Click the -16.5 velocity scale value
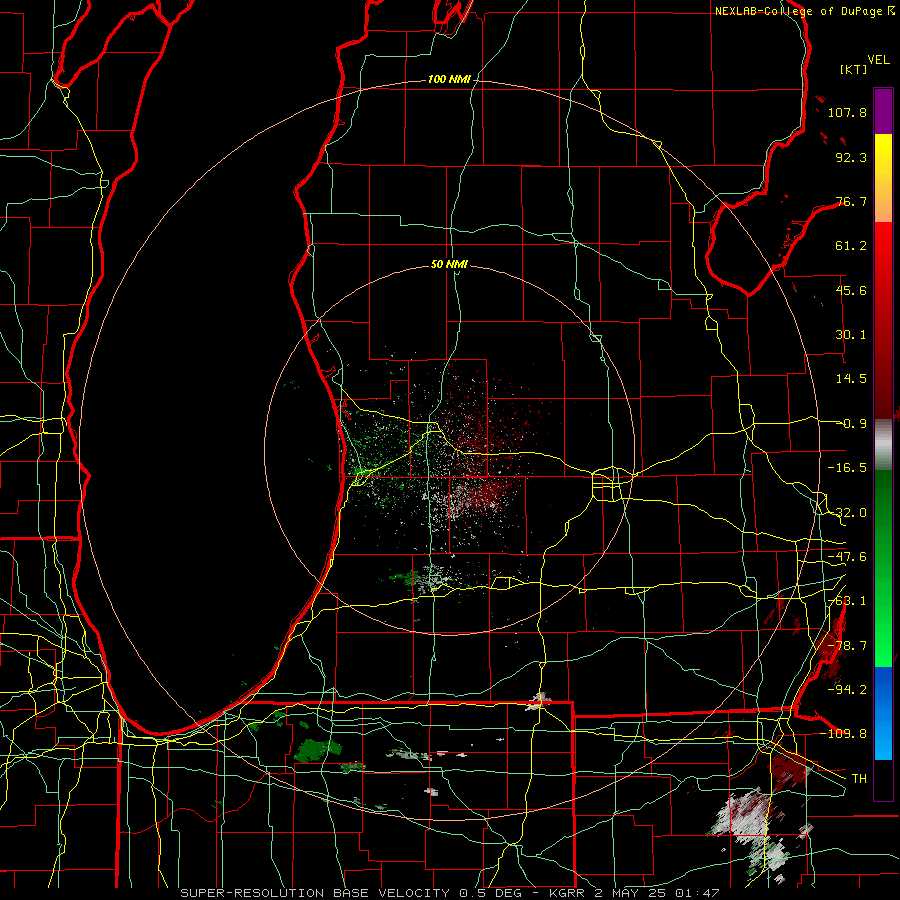This screenshot has width=900, height=900. (847, 468)
